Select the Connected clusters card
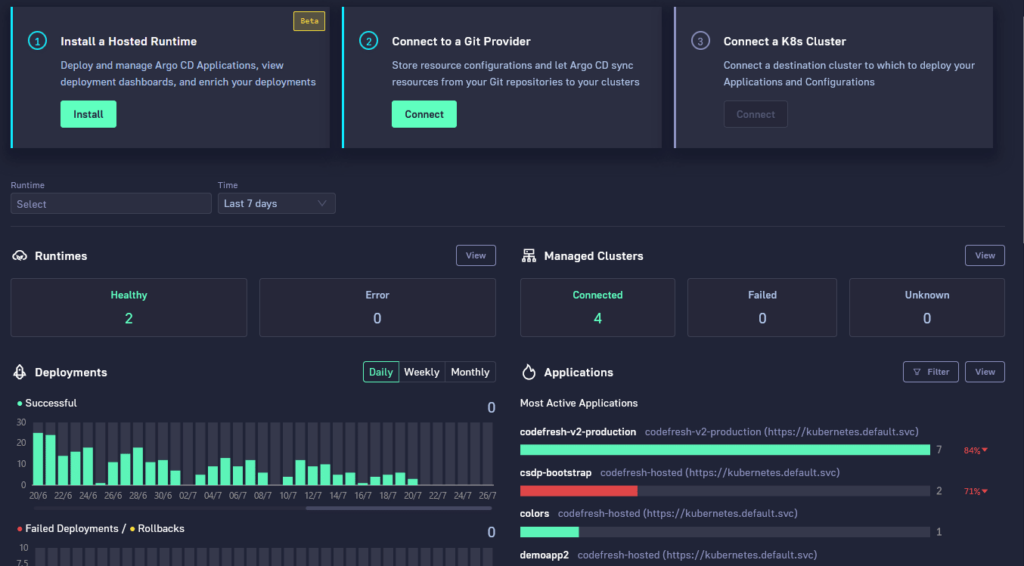Viewport: 1024px width, 566px height. click(x=597, y=307)
